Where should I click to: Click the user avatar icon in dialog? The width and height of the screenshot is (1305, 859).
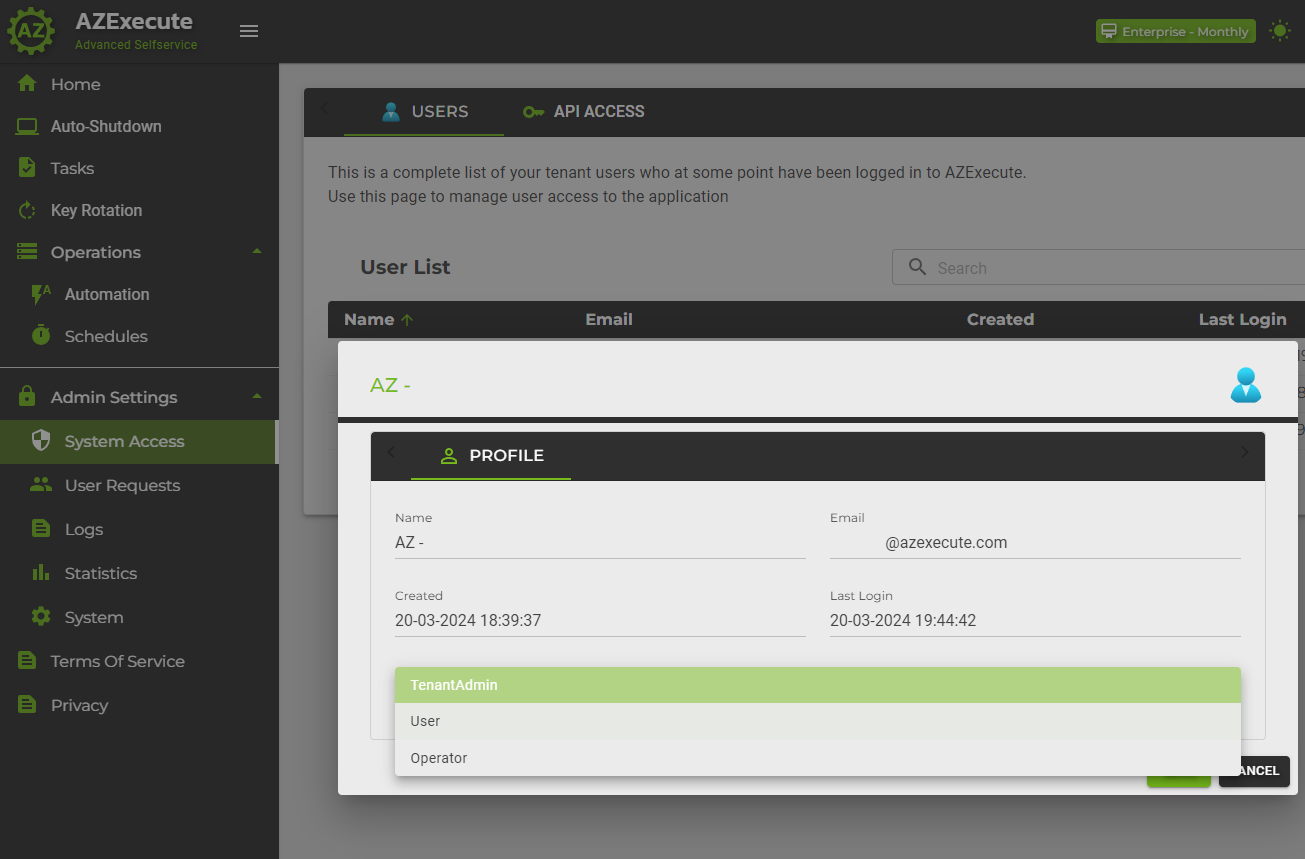click(1245, 385)
